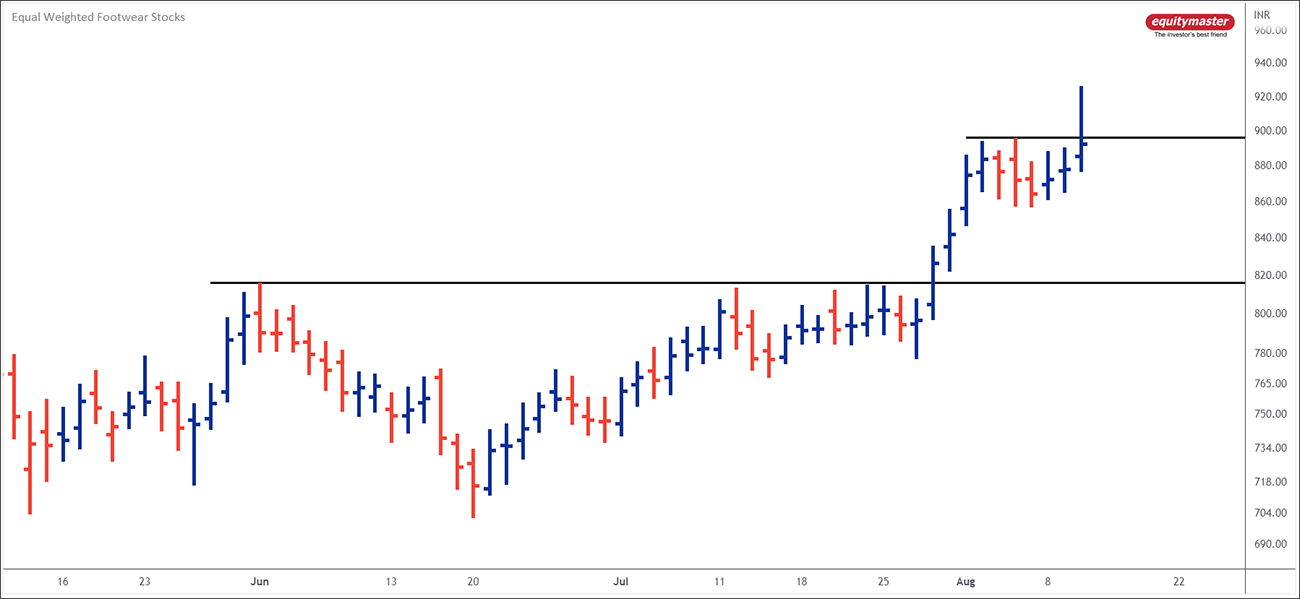1300x599 pixels.
Task: Select the chart title Equal Weighted Footwear Stocks
Action: [x=98, y=17]
